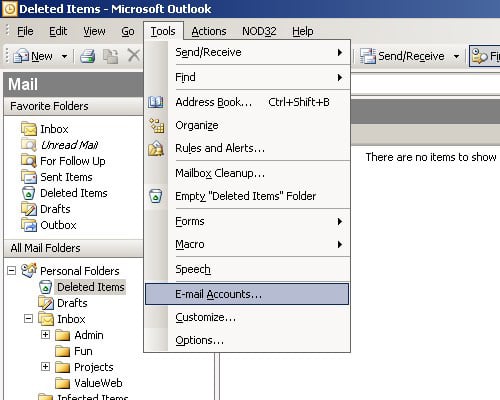Click the For Follow Up folder icon

pyautogui.click(x=29, y=161)
